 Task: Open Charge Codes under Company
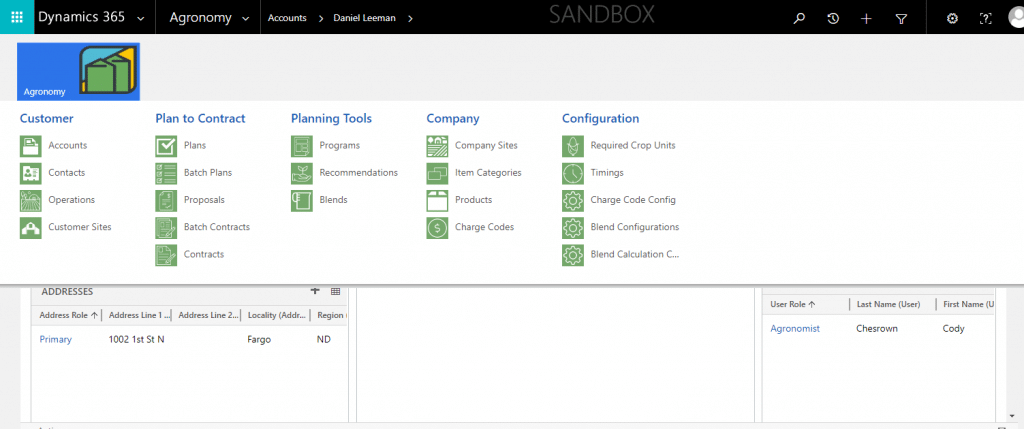[x=484, y=227]
